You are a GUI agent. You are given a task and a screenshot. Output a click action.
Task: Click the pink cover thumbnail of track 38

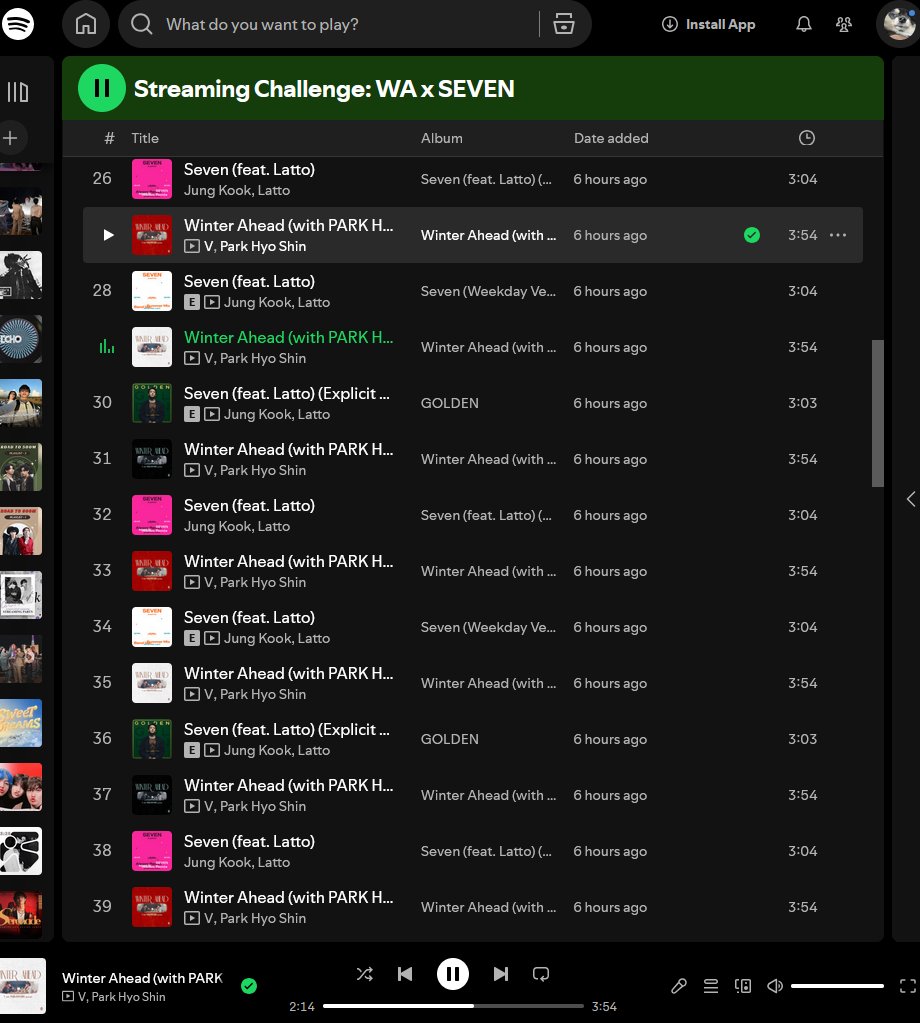click(152, 851)
